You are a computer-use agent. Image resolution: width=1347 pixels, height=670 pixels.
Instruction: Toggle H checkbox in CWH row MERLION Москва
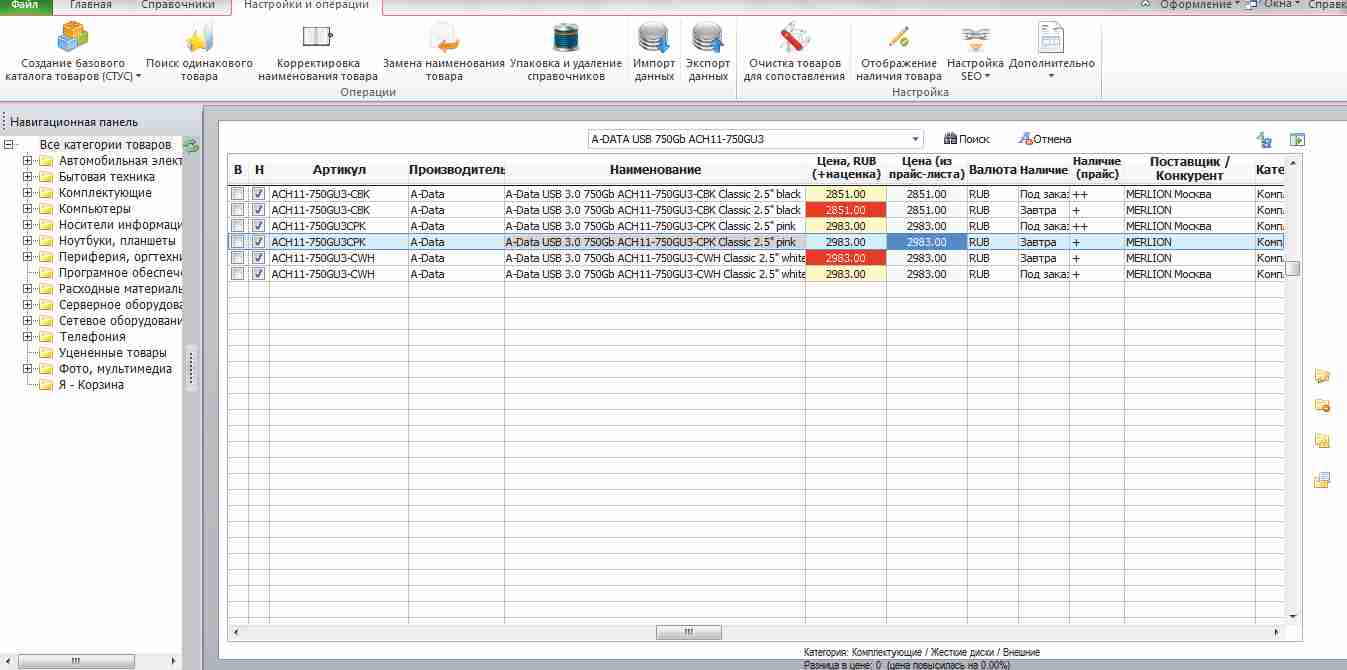259,274
